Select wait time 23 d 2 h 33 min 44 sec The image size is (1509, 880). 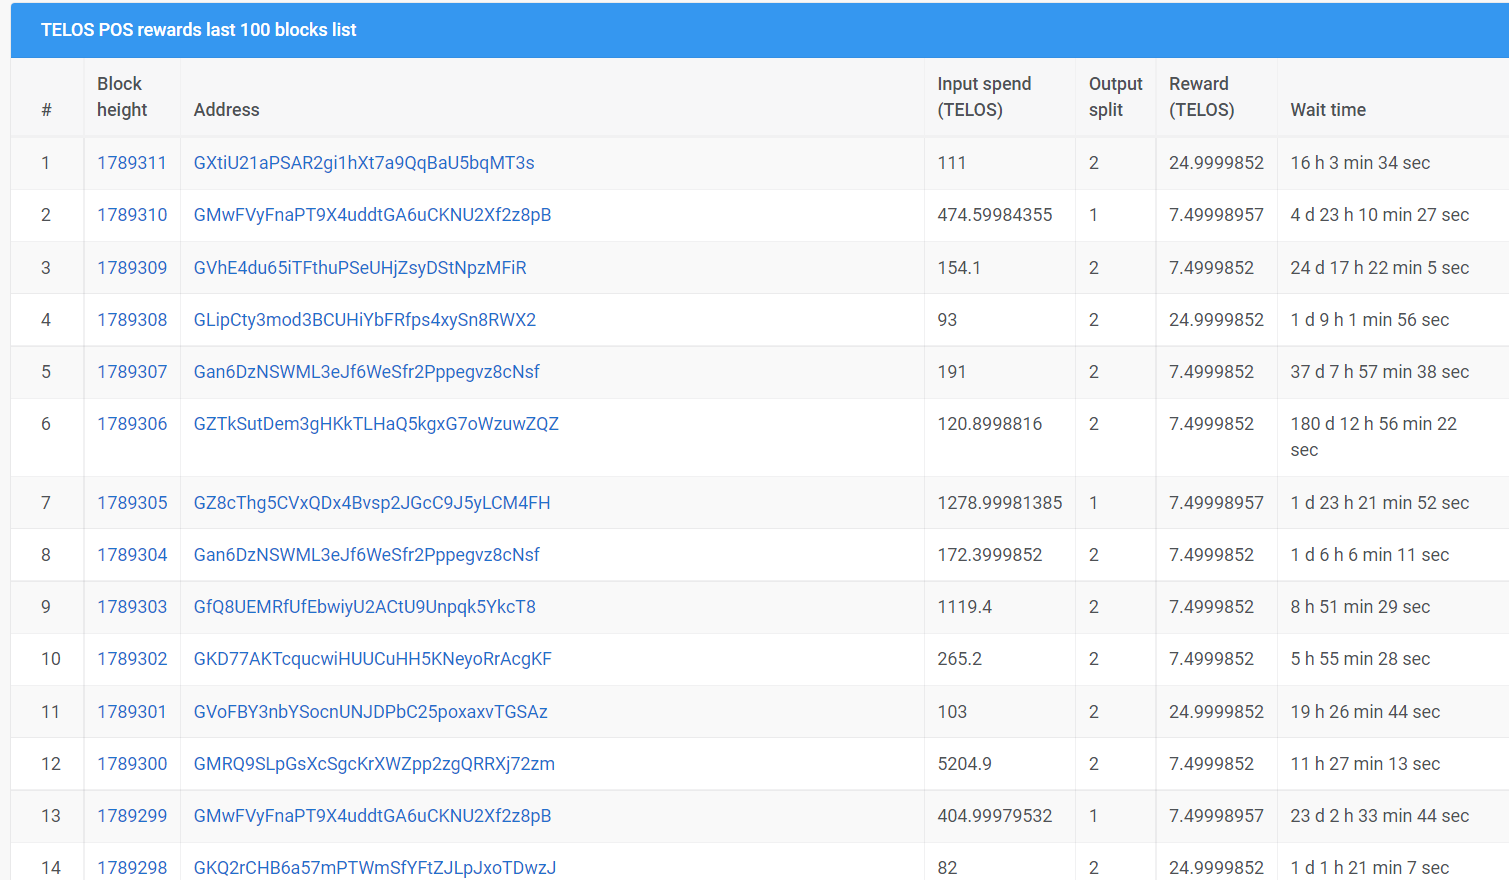[x=1380, y=816]
